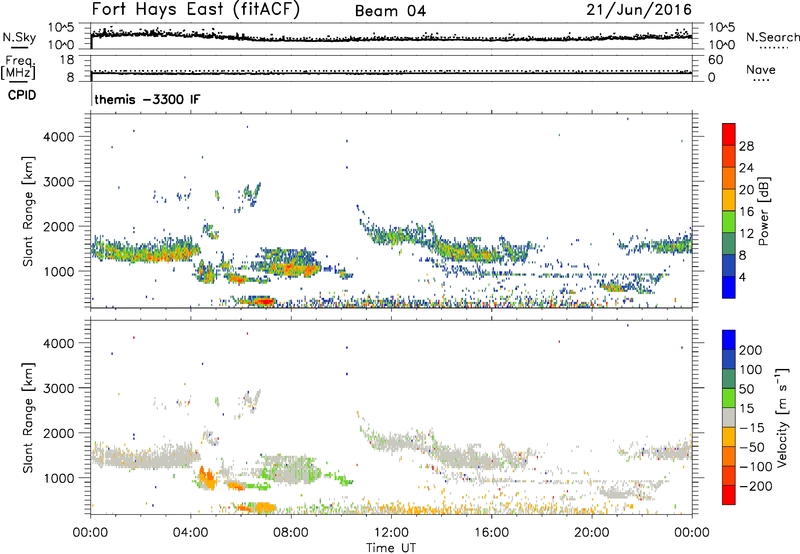This screenshot has height=554, width=800.
Task: Click the 'Power [dB]' color bar label
Action: (x=763, y=211)
